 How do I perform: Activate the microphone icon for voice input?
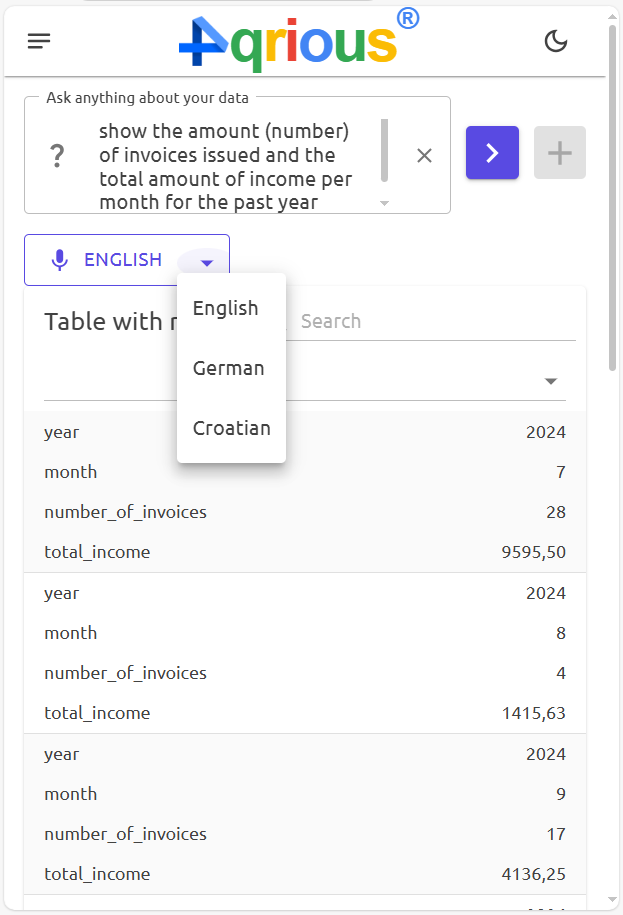[x=59, y=258]
